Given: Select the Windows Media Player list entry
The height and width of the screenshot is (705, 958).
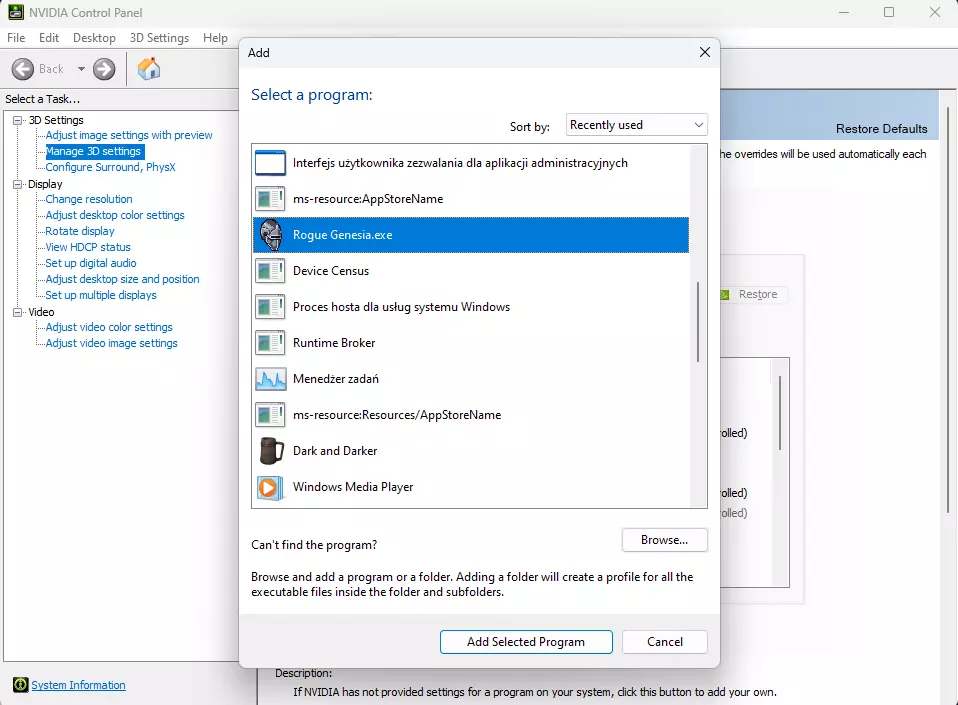Looking at the screenshot, I should pos(471,487).
